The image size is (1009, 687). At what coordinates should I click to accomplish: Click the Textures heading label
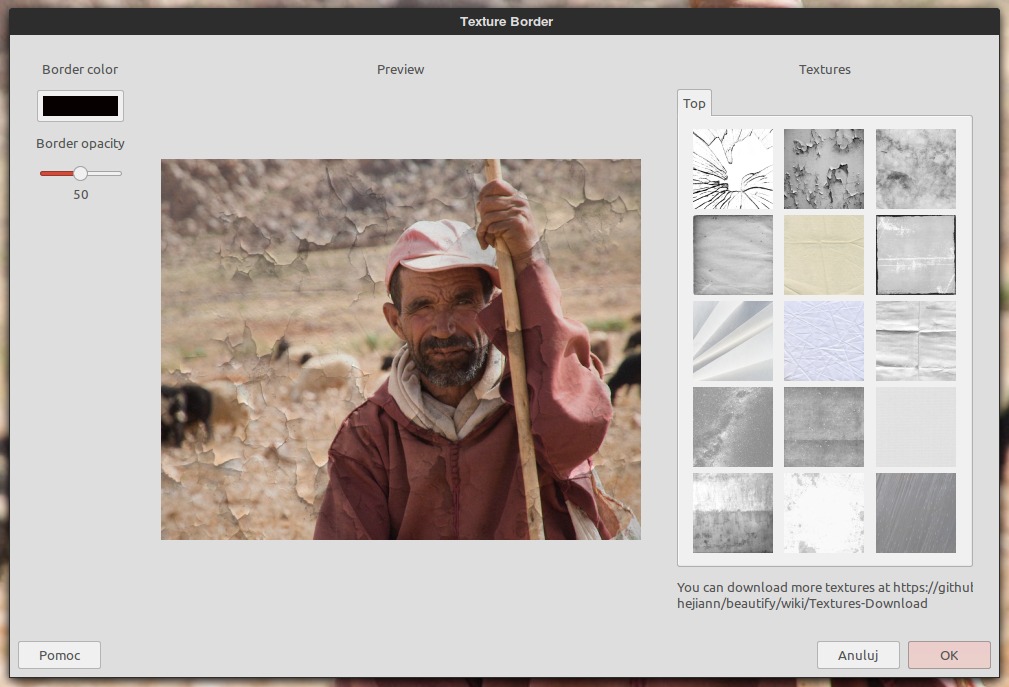pyautogui.click(x=824, y=69)
